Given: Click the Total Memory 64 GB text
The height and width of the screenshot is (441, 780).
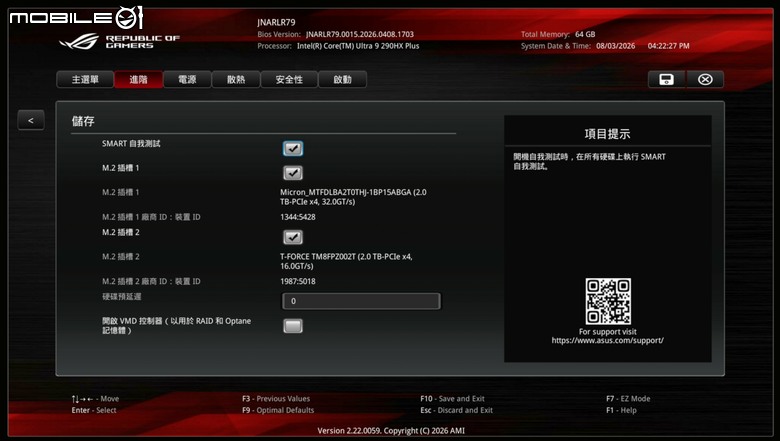Looking at the screenshot, I should 558,34.
